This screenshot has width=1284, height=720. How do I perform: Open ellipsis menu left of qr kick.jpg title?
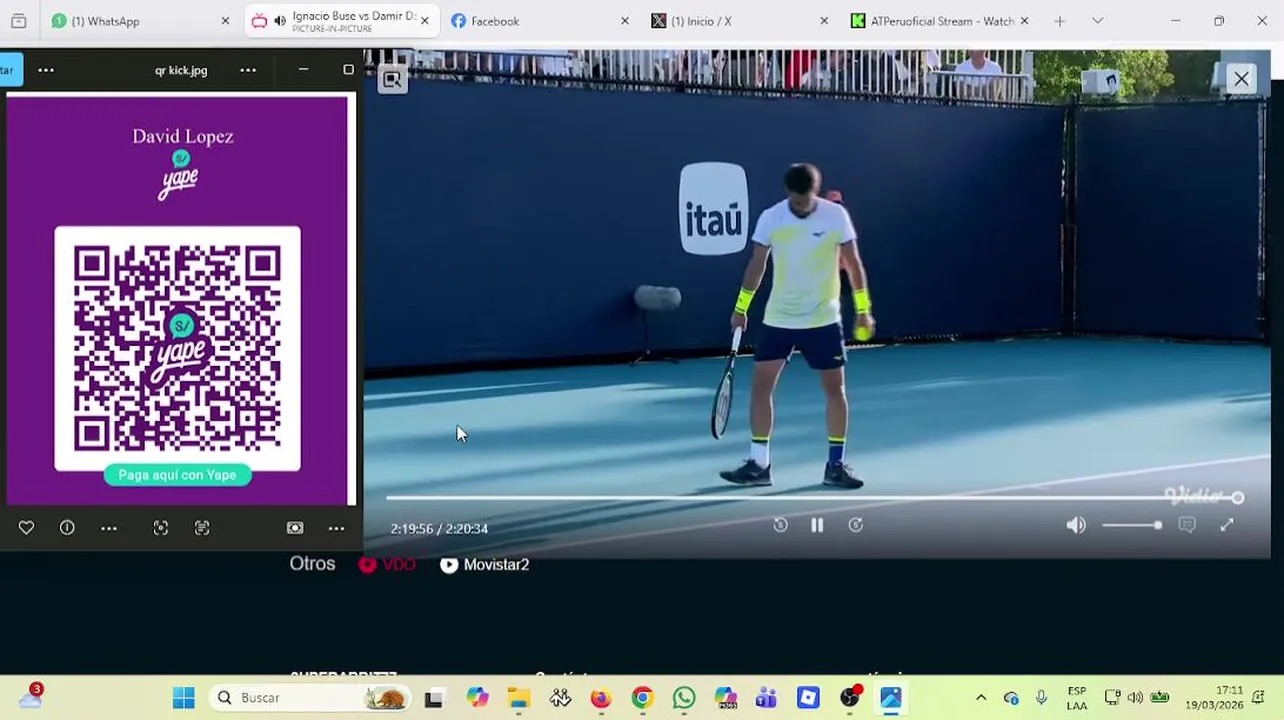pyautogui.click(x=46, y=70)
